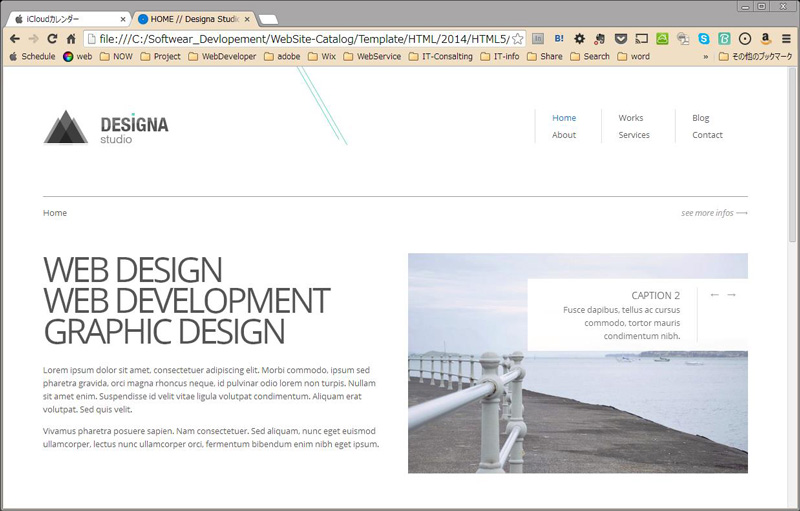The height and width of the screenshot is (511, 800).
Task: Open the black gear extension icon
Action: click(x=580, y=38)
